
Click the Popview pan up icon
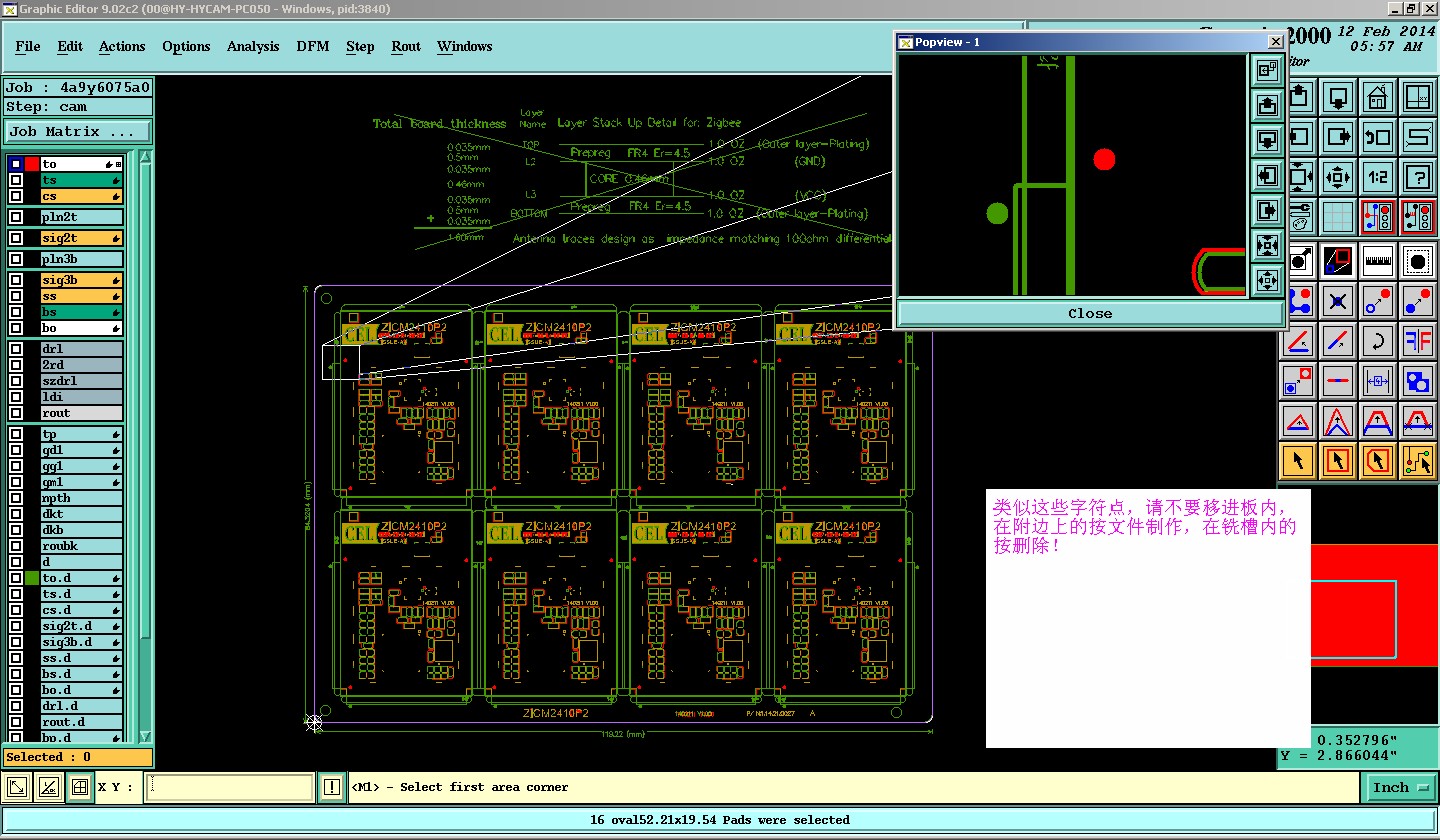click(1267, 104)
